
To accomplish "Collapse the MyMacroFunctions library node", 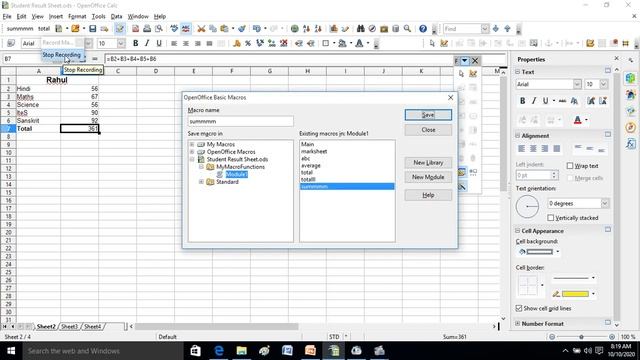I will (201, 167).
